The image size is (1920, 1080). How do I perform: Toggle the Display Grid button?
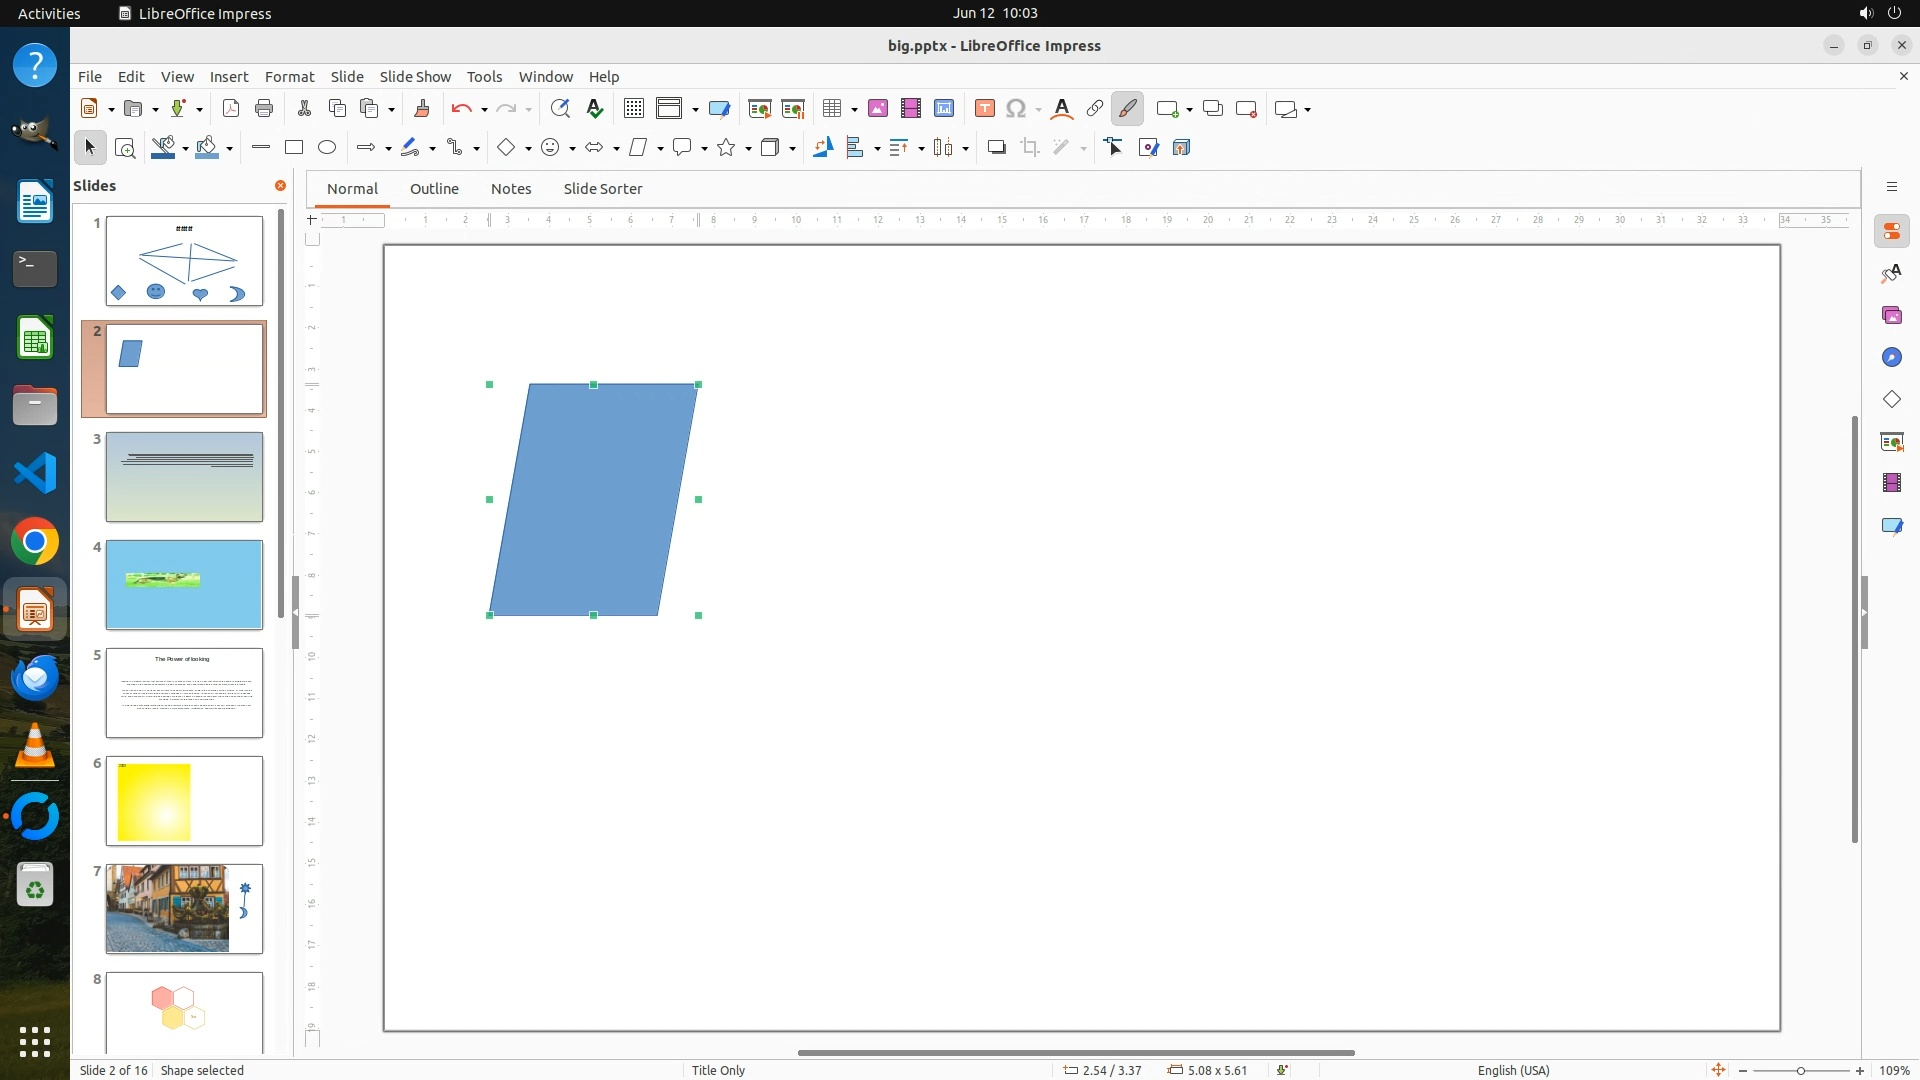[633, 109]
